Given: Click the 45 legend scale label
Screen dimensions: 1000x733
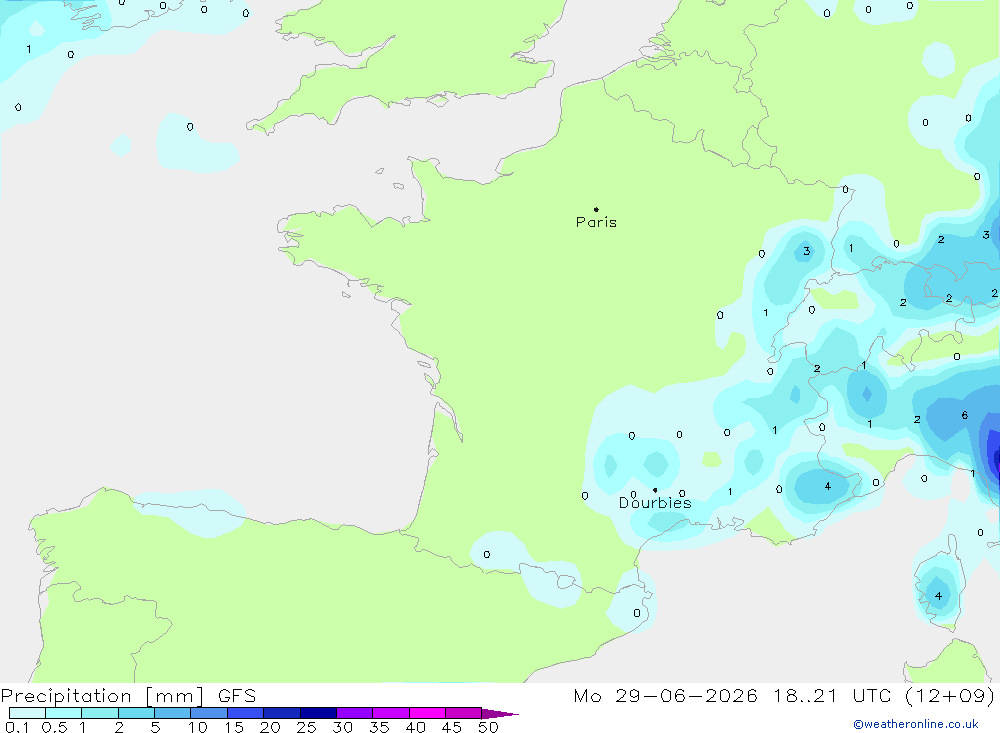Looking at the screenshot, I should tap(452, 727).
